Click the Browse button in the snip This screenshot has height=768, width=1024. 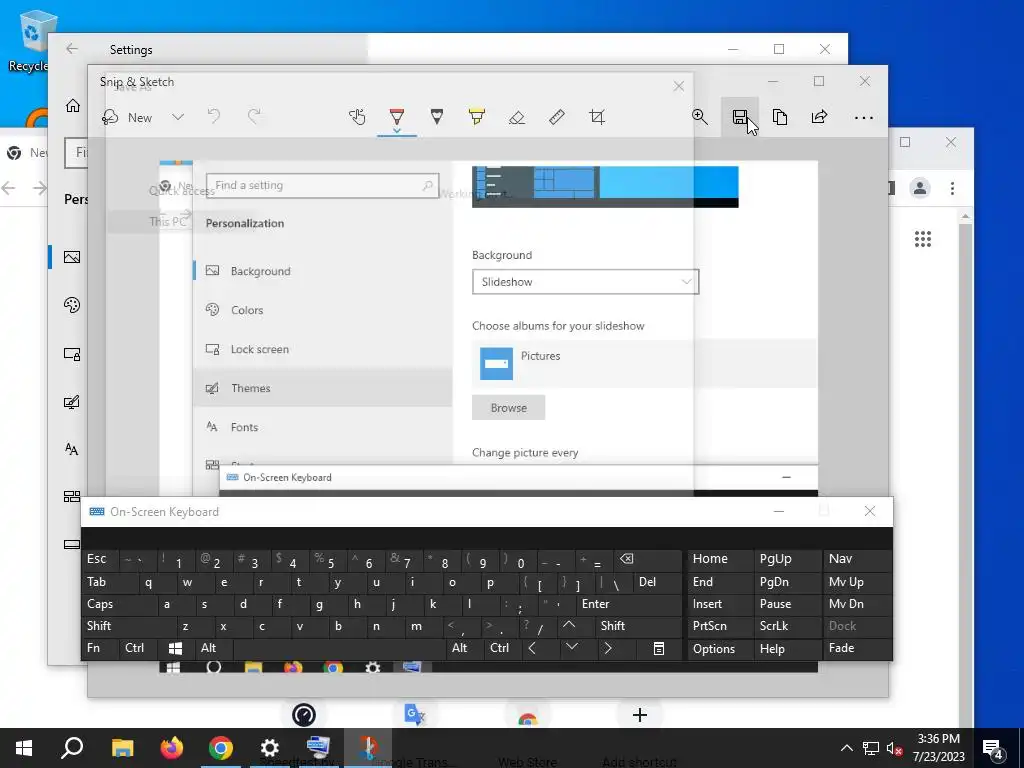point(508,408)
